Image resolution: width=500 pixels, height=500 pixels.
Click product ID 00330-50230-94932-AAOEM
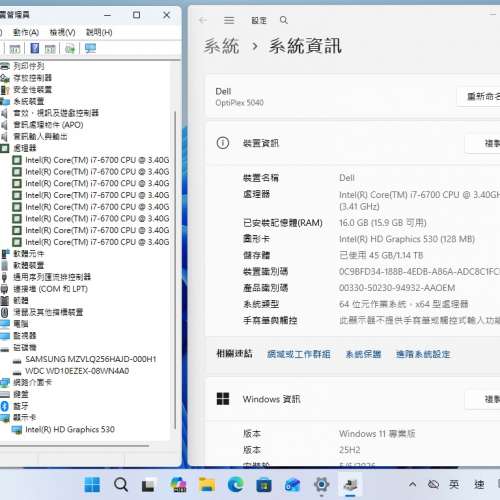[397, 288]
